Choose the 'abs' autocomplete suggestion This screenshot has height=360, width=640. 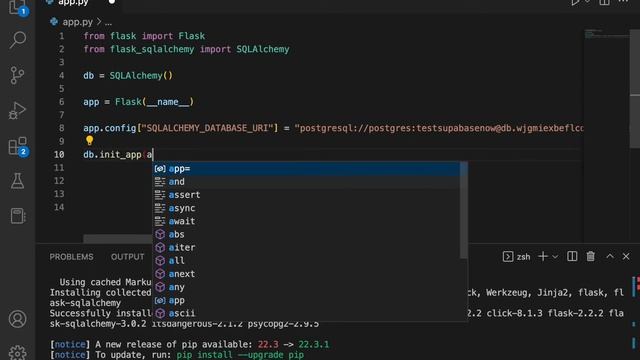[307, 234]
